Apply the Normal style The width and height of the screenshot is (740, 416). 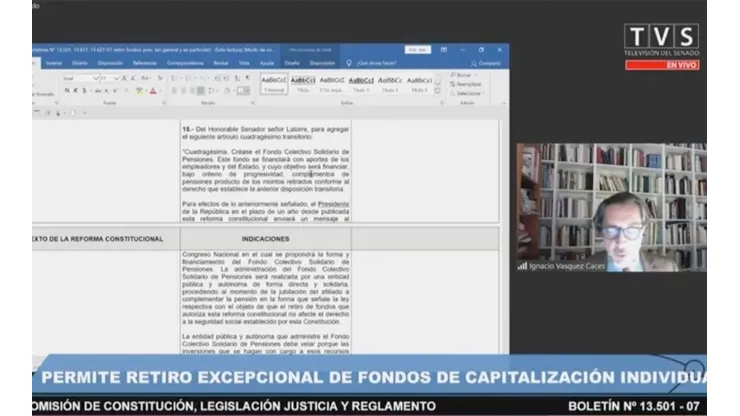274,84
